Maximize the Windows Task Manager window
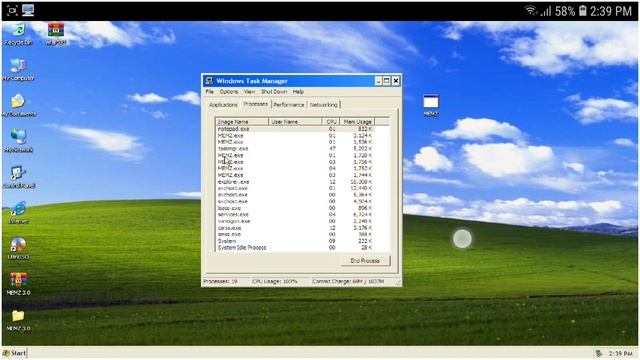This screenshot has width=640, height=360. pos(387,81)
